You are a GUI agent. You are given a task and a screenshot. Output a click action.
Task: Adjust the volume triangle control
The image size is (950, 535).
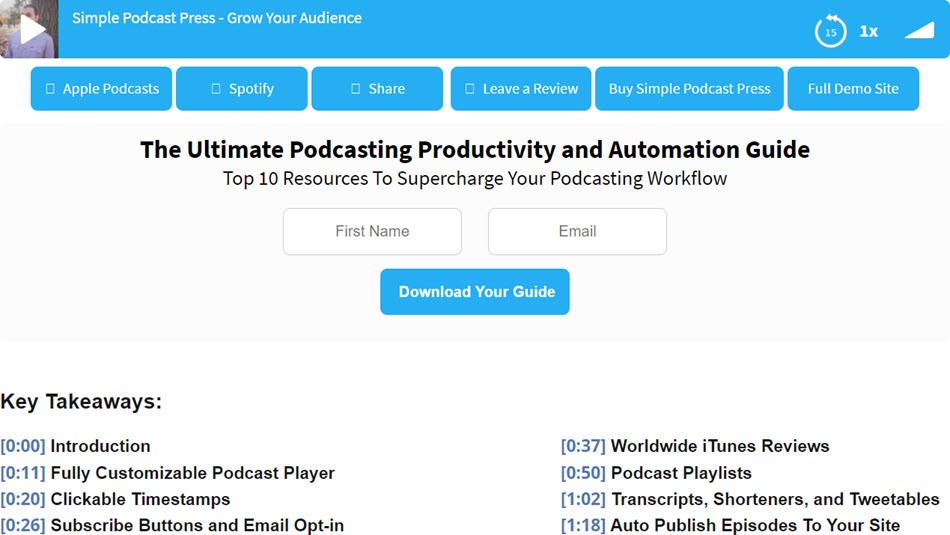pos(919,30)
